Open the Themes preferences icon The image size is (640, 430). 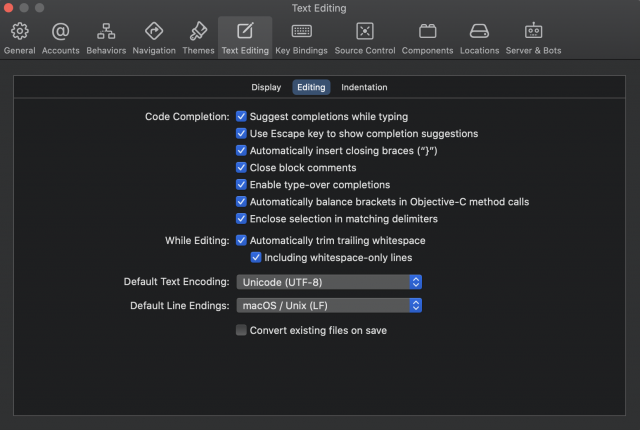[198, 31]
